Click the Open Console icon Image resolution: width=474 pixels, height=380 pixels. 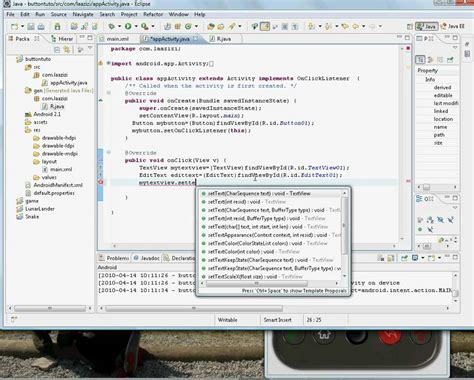click(x=432, y=258)
